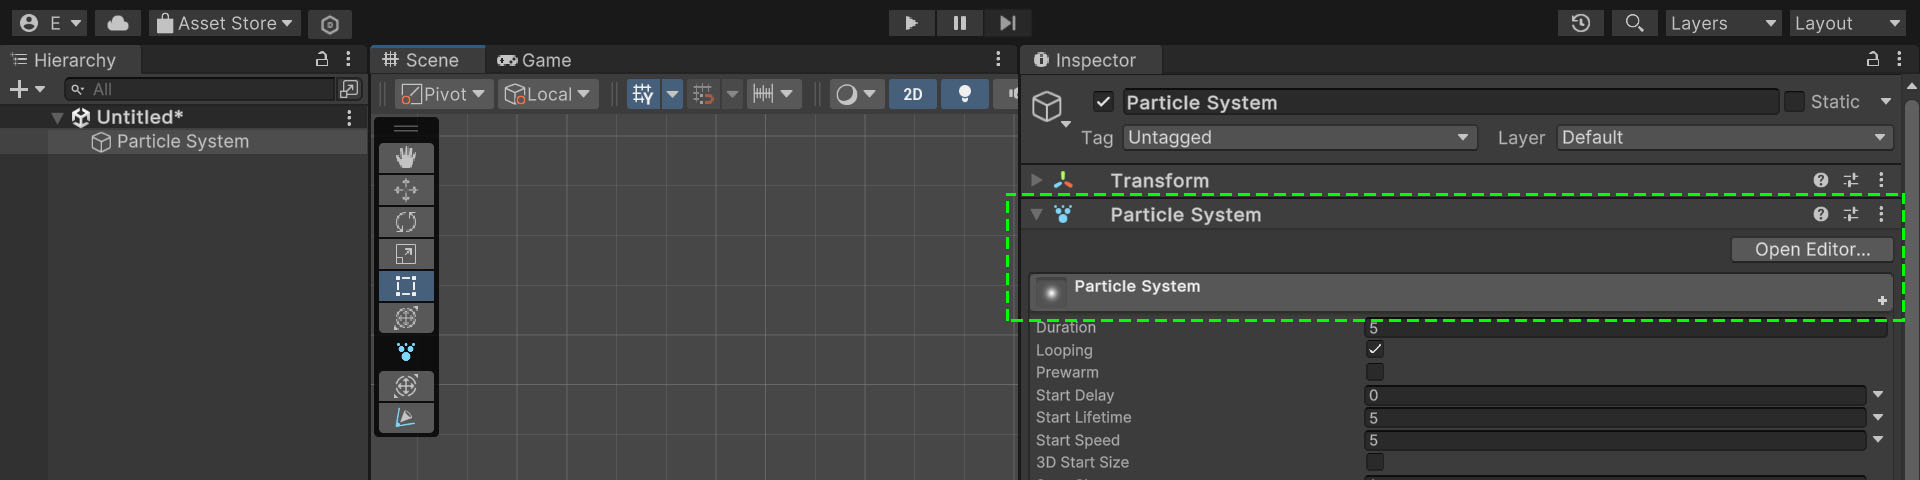
Task: Toggle scene grid visibility
Action: point(643,94)
